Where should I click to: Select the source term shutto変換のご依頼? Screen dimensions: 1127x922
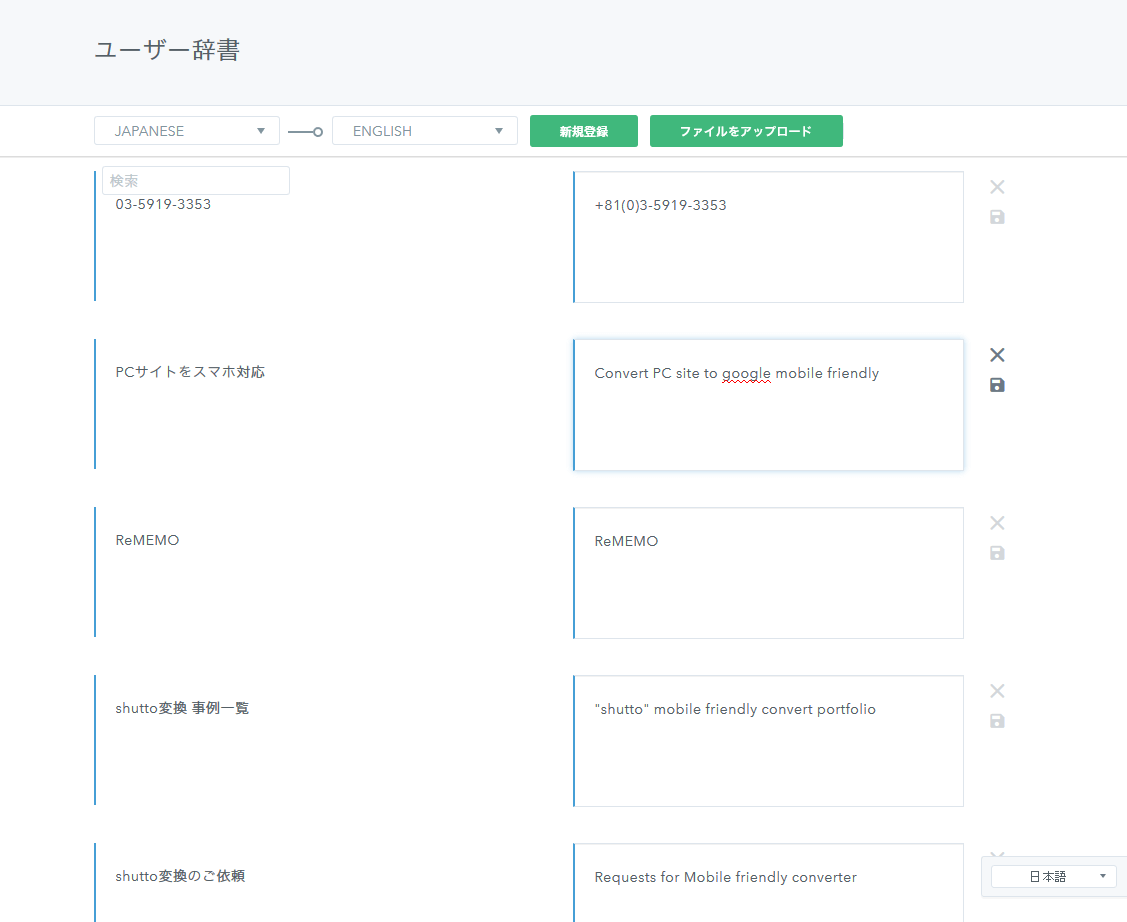(x=180, y=876)
